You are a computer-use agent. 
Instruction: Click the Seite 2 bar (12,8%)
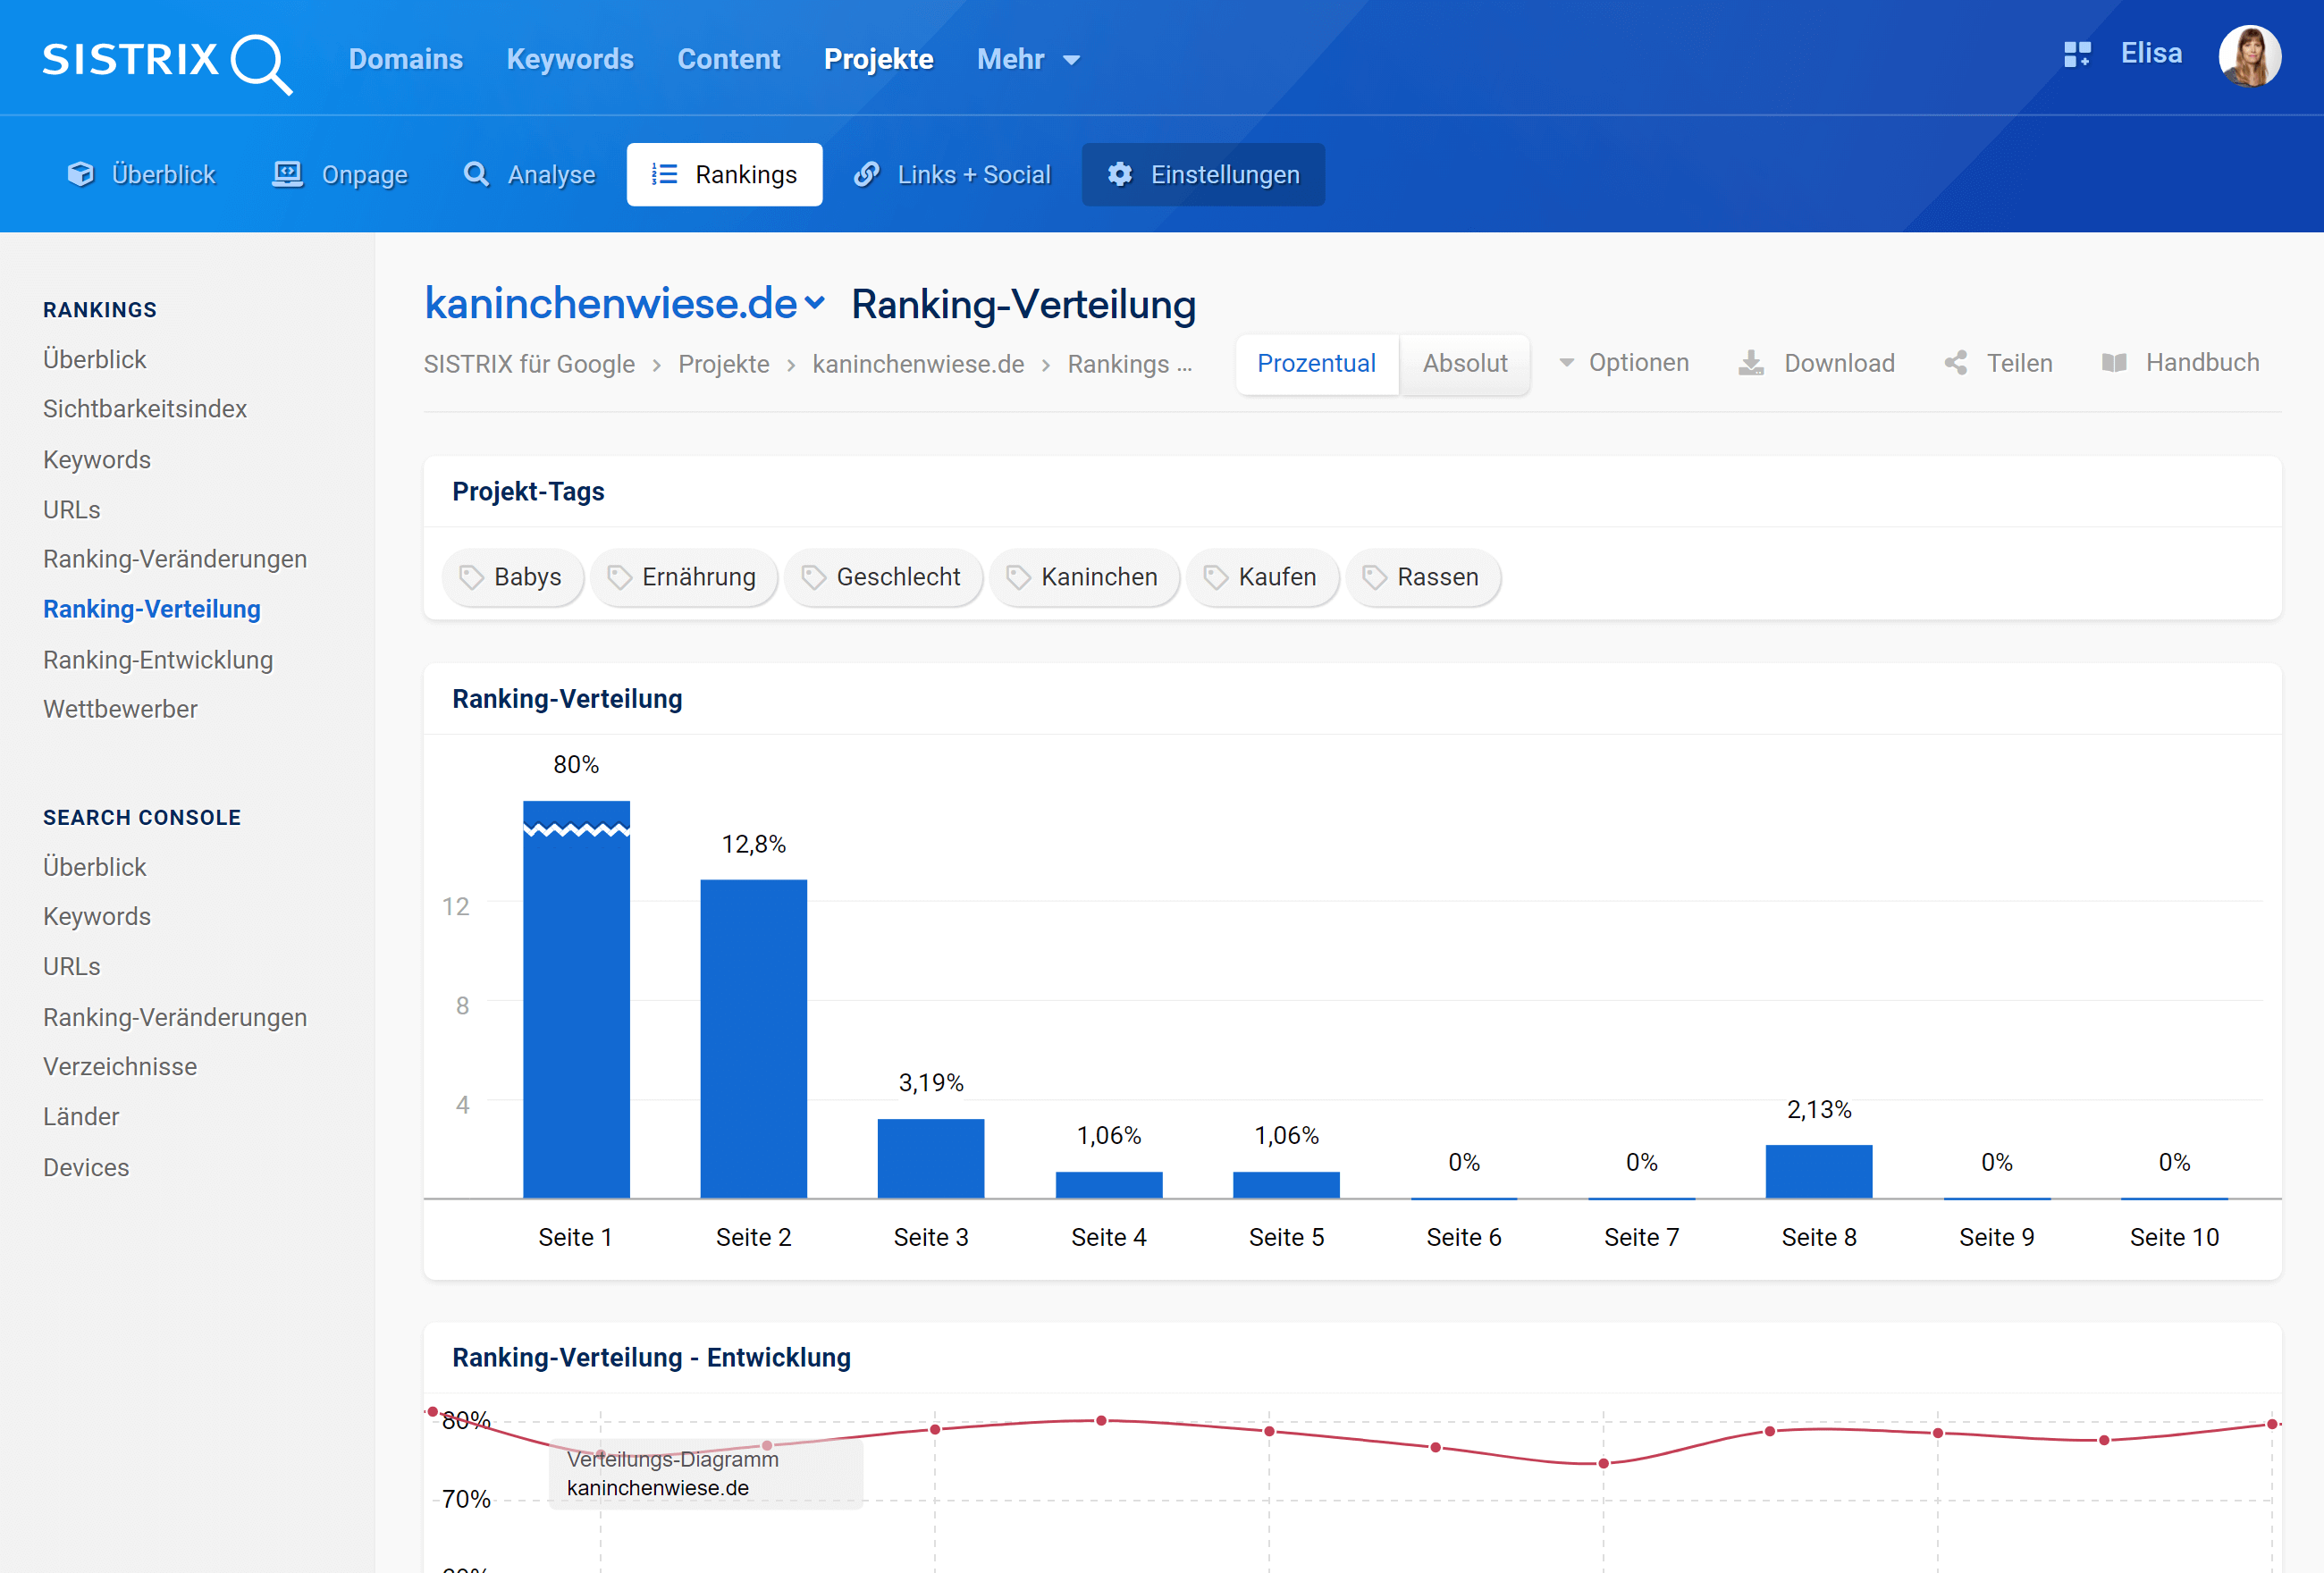[753, 1039]
